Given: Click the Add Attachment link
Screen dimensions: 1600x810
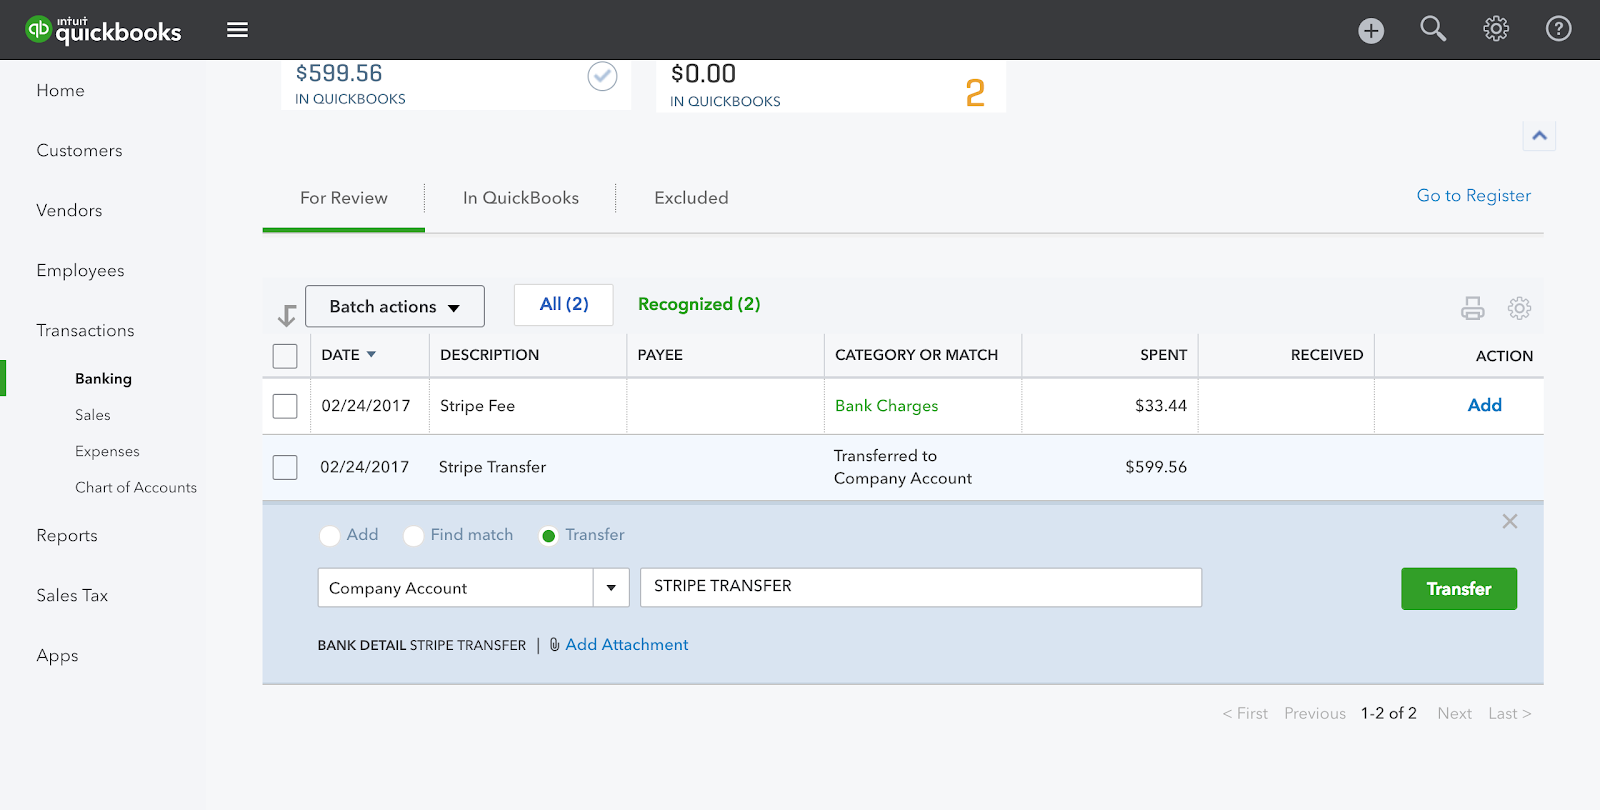Looking at the screenshot, I should point(626,645).
